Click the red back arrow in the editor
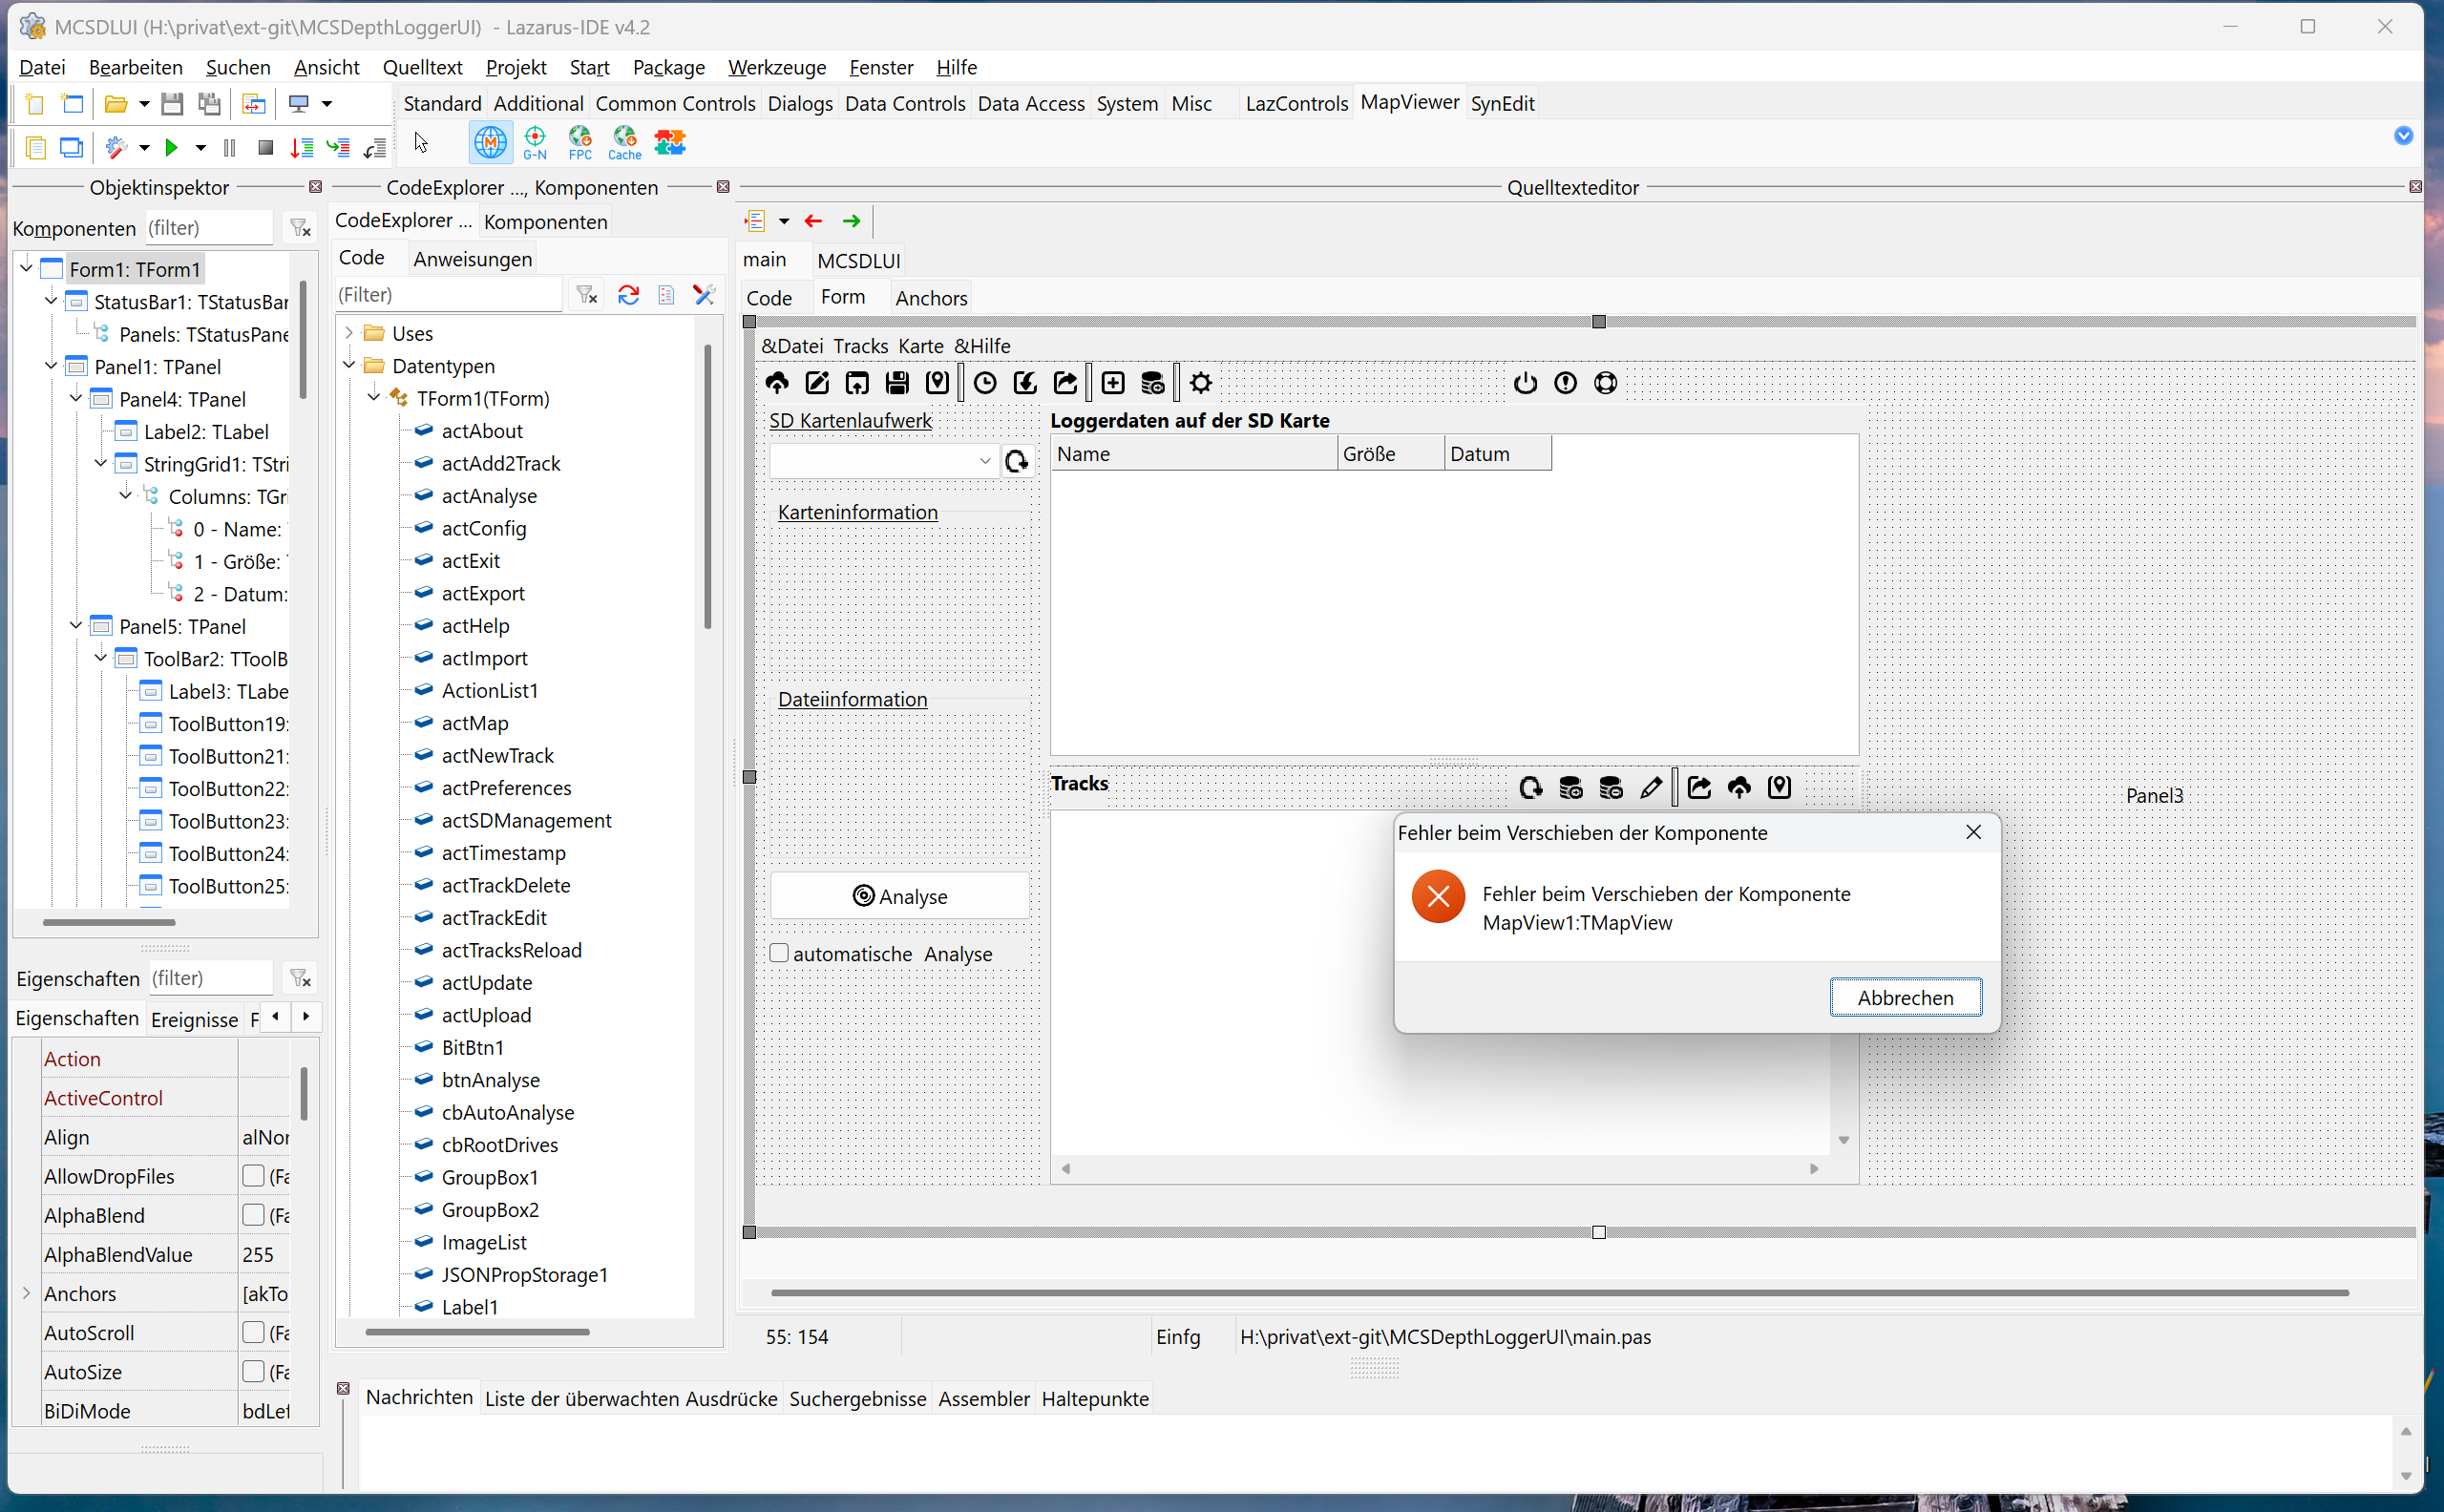Viewport: 2444px width, 1512px height. pyautogui.click(x=813, y=221)
